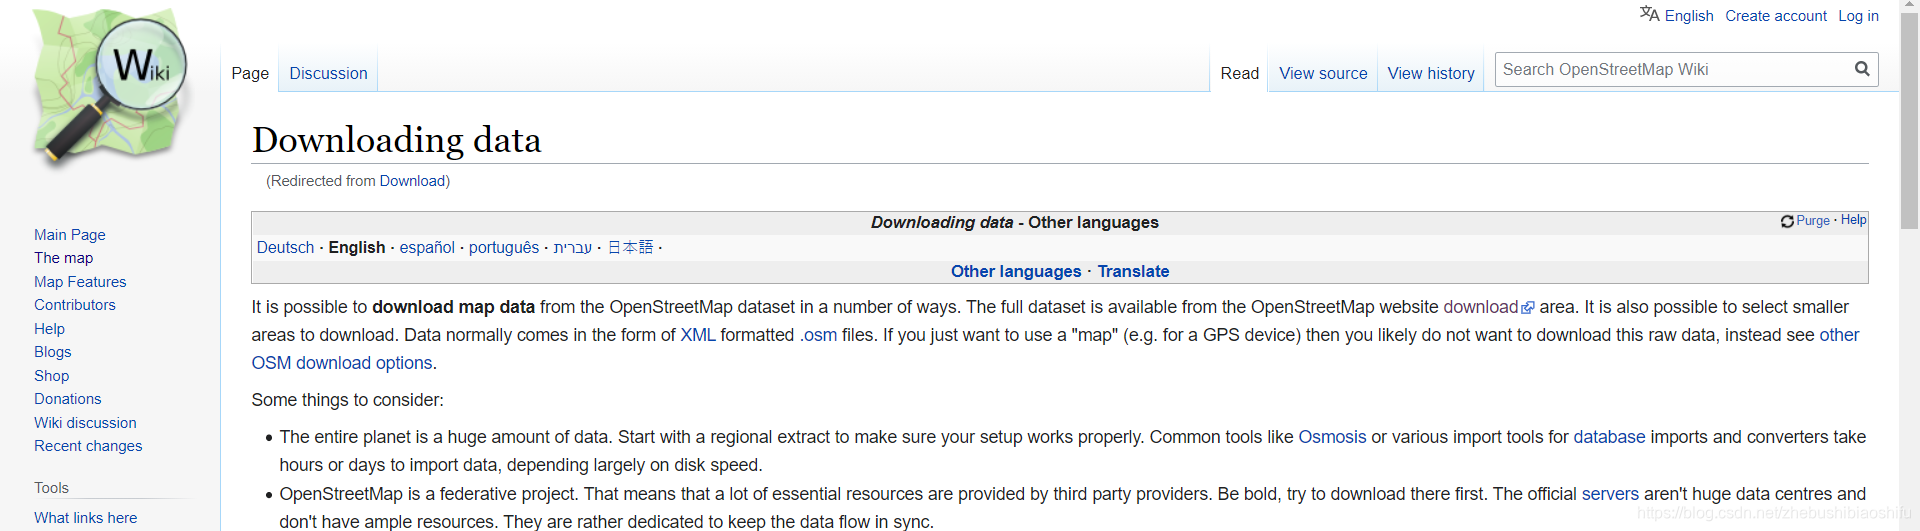Screen dimensions: 1920x531
Task: Click the Log in link
Action: coord(1858,16)
